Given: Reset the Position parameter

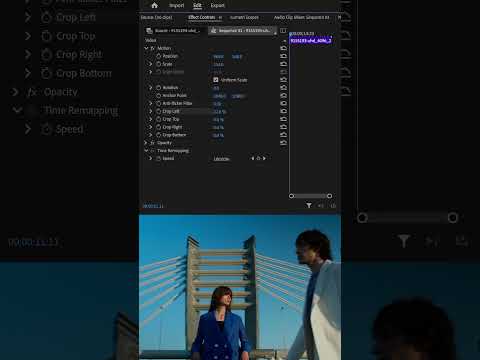Looking at the screenshot, I should [x=283, y=56].
